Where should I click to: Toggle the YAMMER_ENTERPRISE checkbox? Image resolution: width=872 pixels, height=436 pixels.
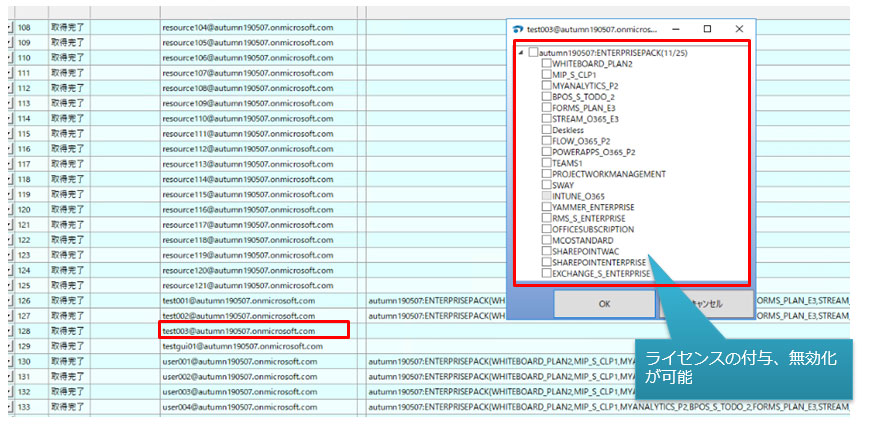[546, 207]
